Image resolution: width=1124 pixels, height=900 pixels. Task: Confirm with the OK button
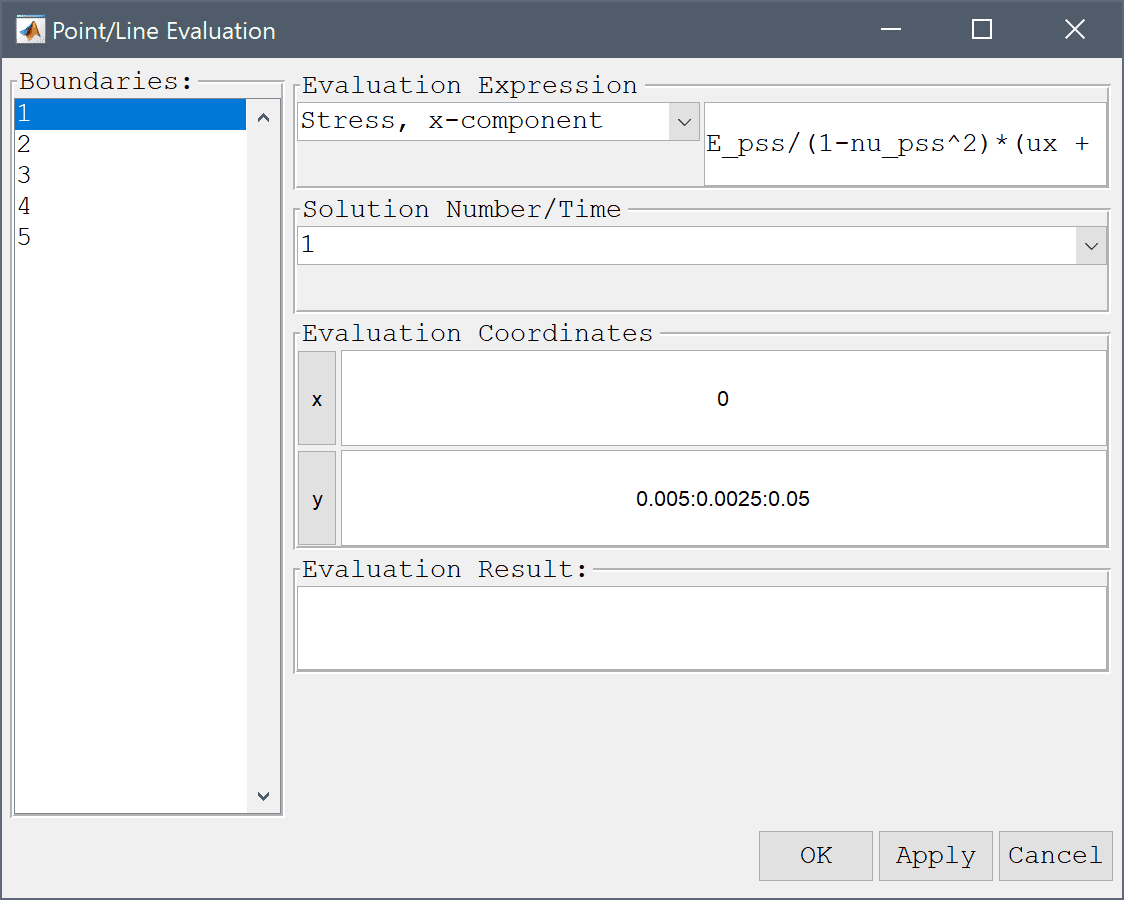pyautogui.click(x=816, y=856)
